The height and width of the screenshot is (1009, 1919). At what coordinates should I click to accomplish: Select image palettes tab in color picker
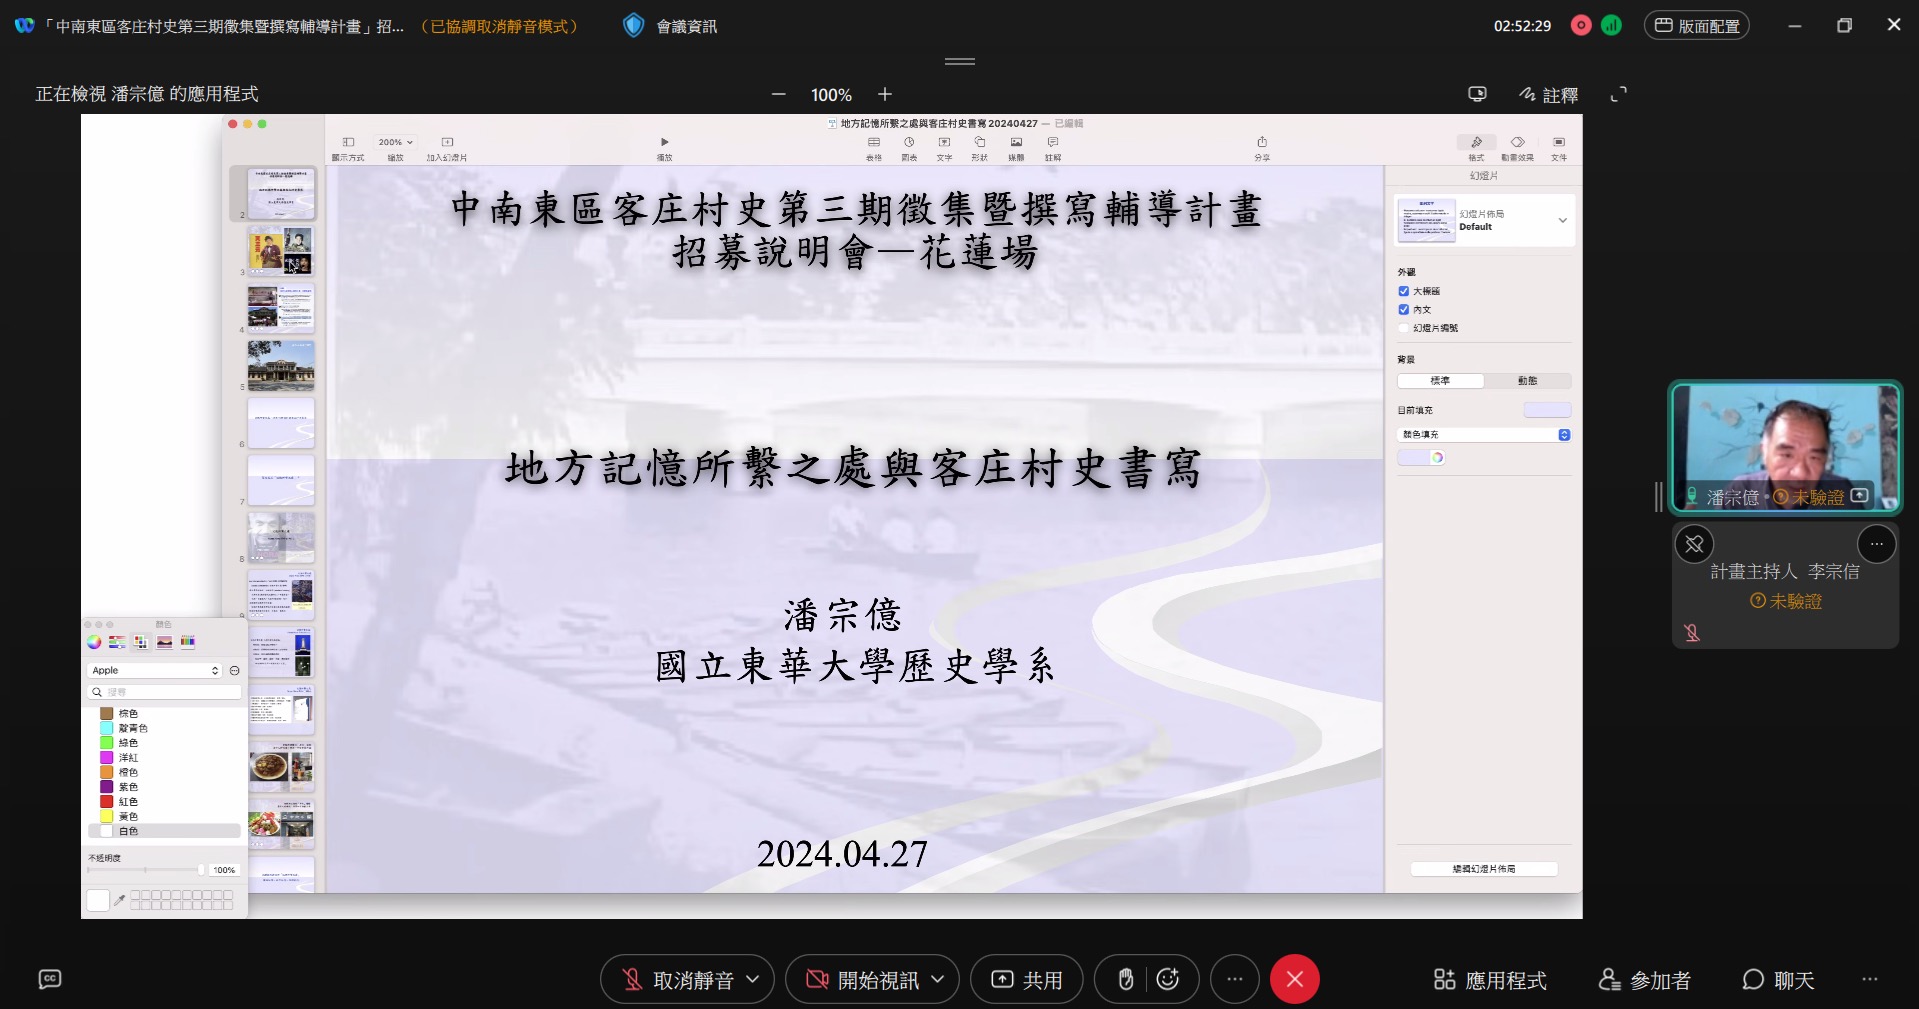(164, 642)
